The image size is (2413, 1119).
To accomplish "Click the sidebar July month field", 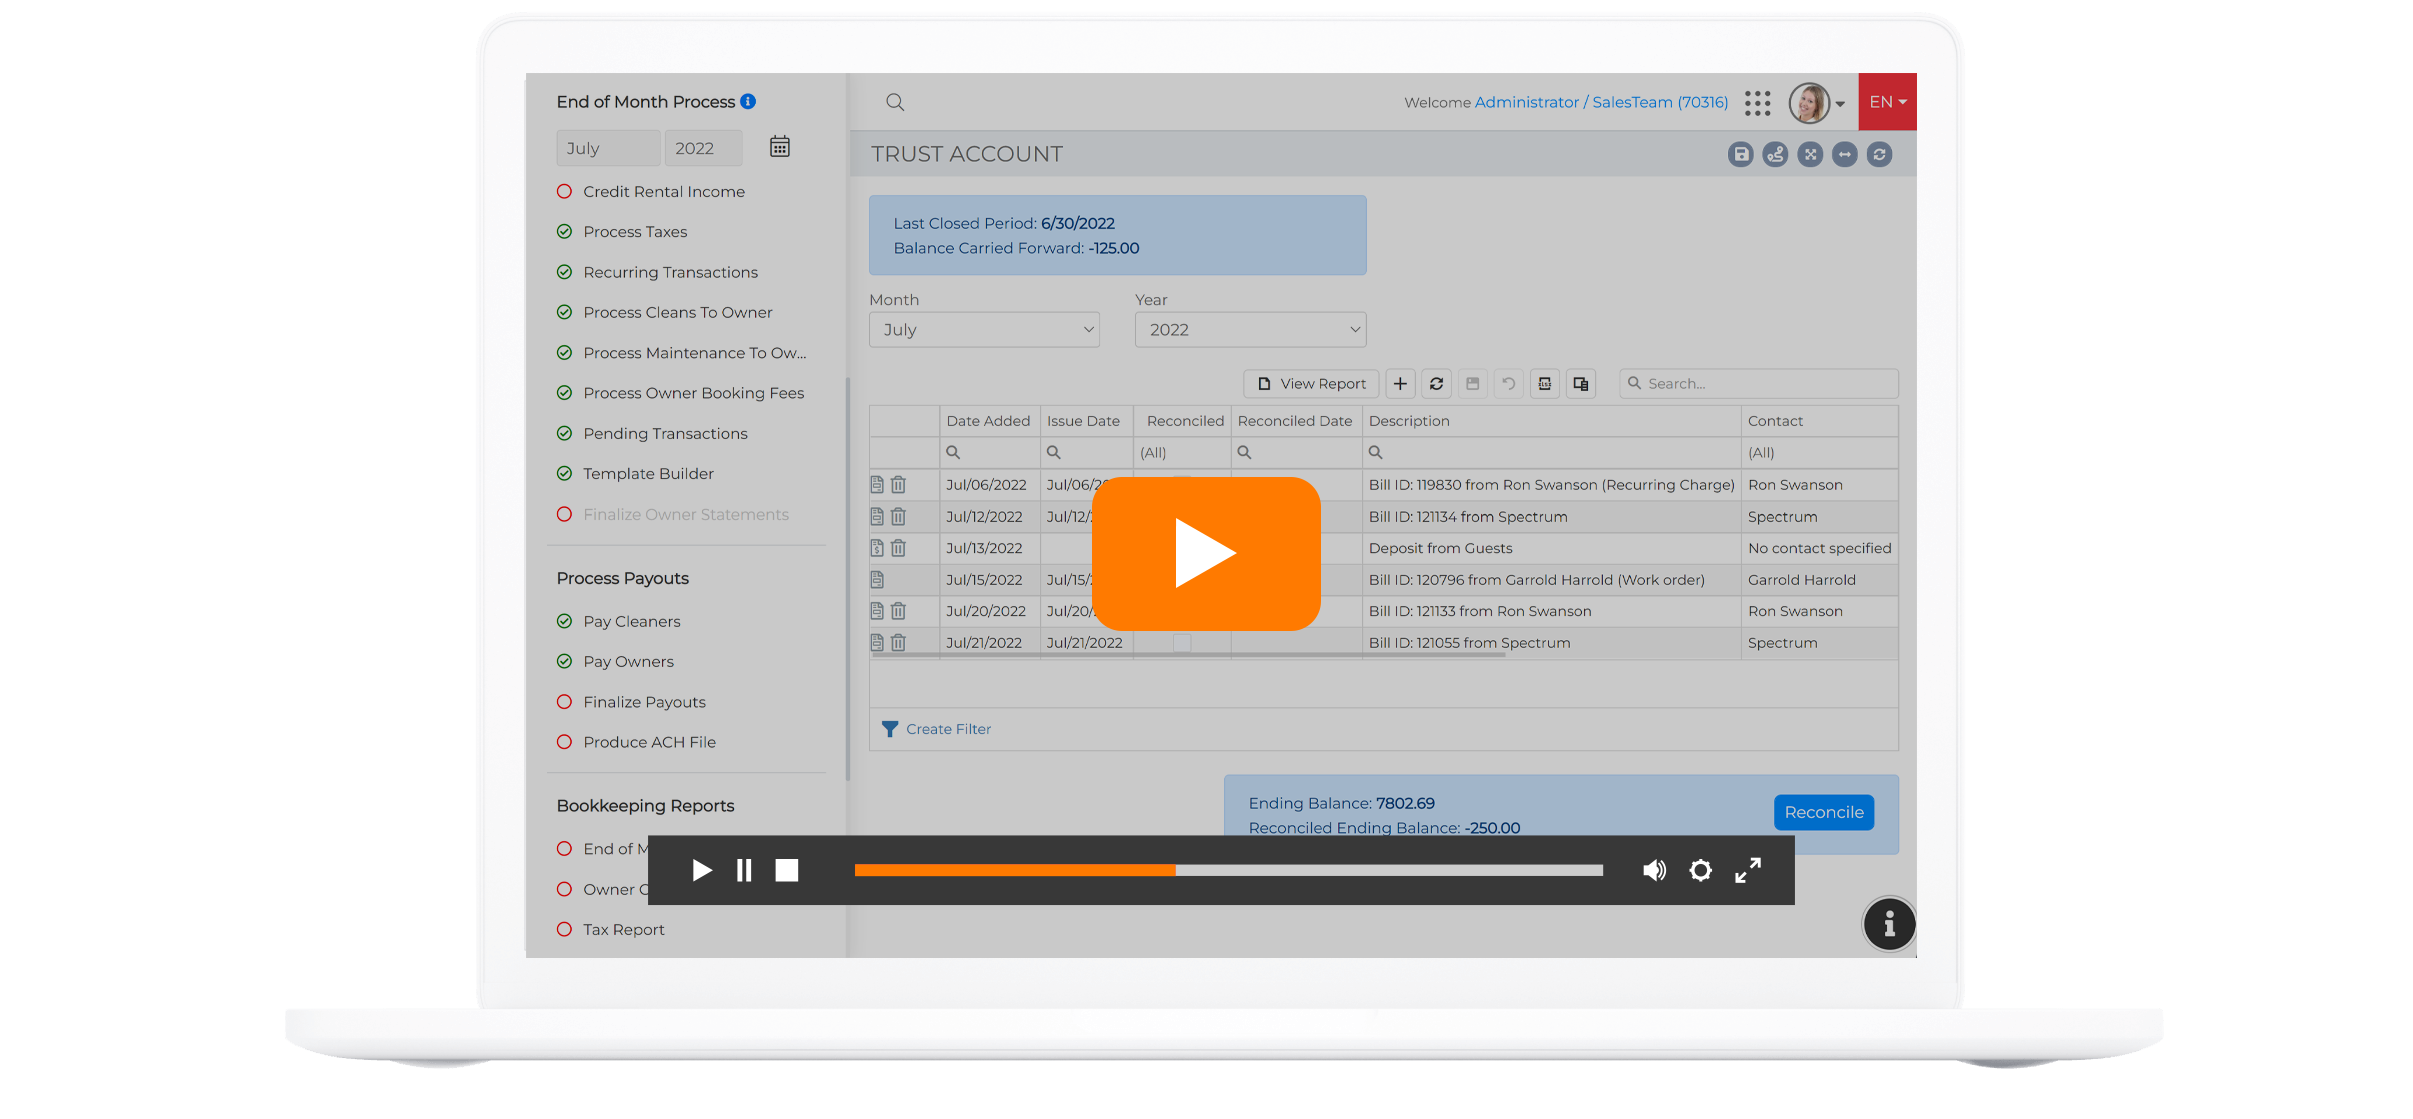I will point(608,148).
